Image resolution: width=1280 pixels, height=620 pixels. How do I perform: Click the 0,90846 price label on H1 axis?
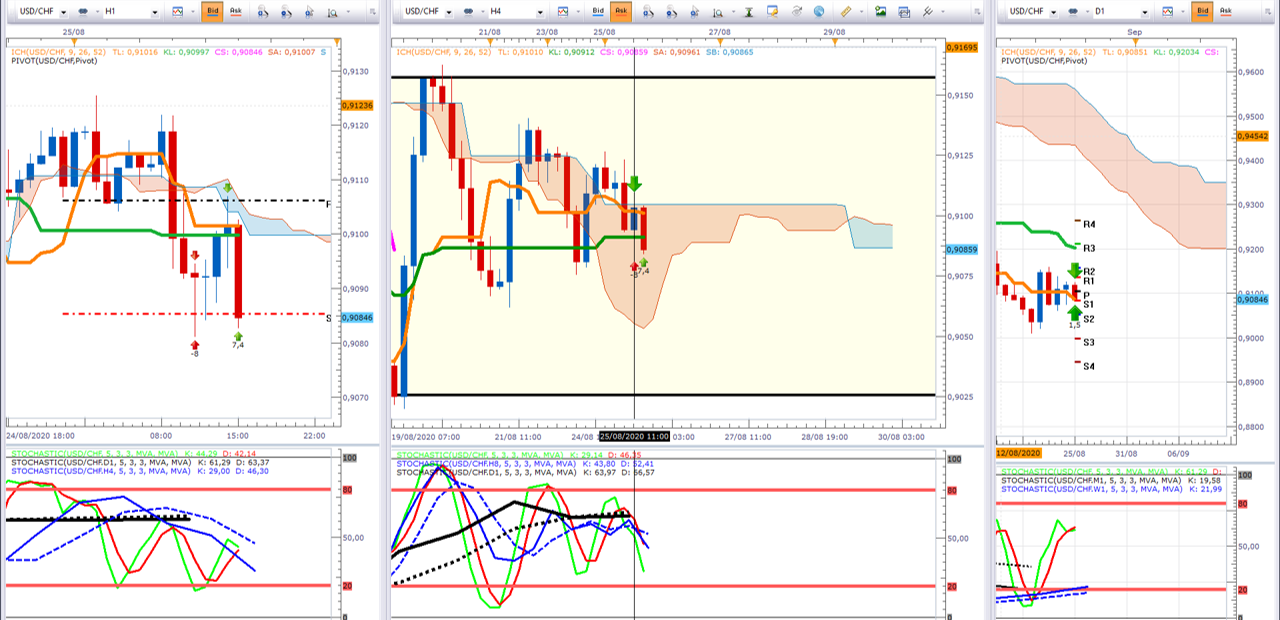356,317
